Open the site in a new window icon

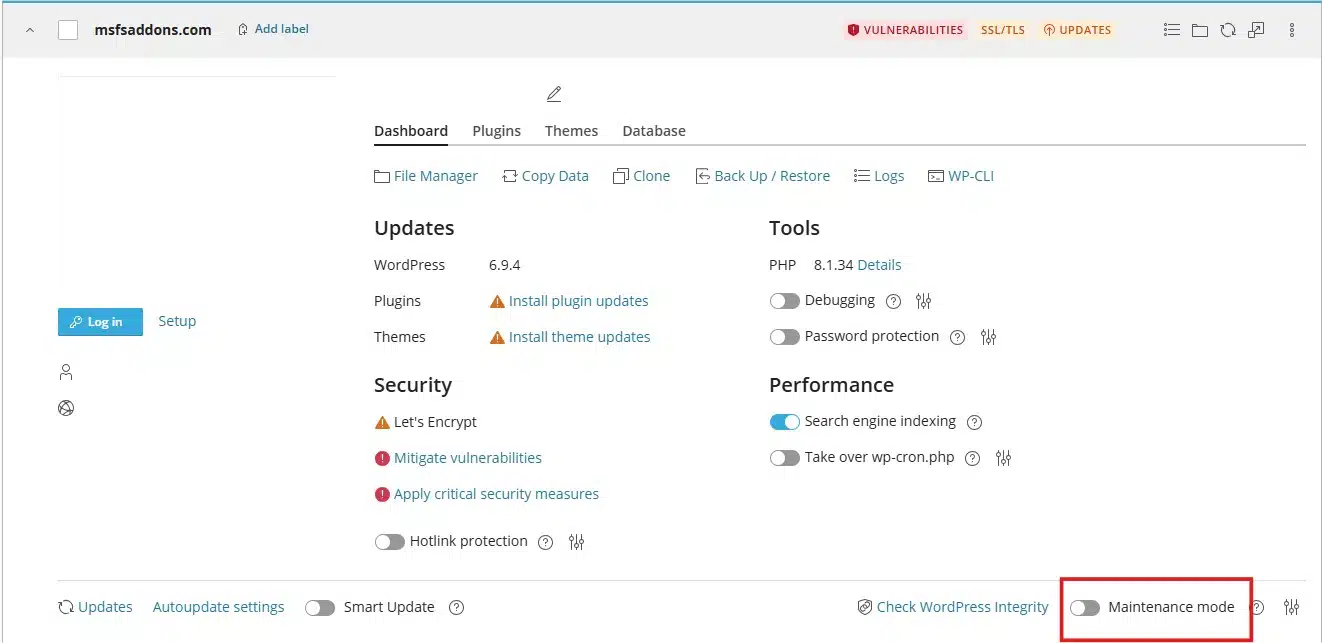click(1257, 29)
